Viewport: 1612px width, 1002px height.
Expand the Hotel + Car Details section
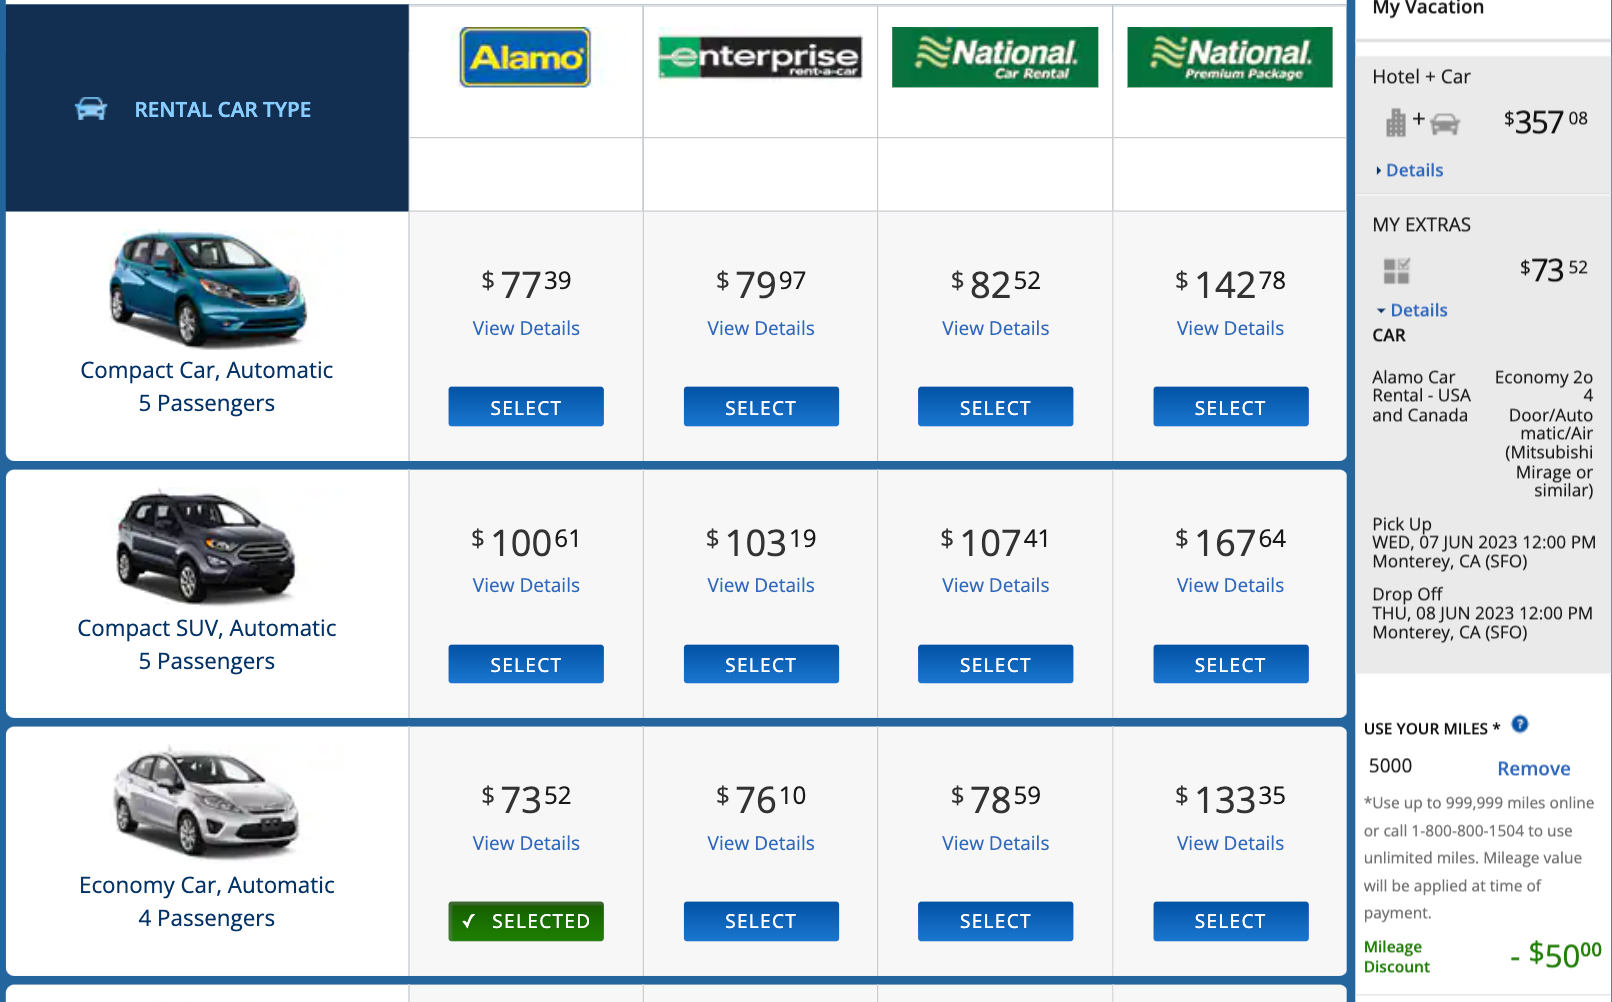click(x=1413, y=169)
